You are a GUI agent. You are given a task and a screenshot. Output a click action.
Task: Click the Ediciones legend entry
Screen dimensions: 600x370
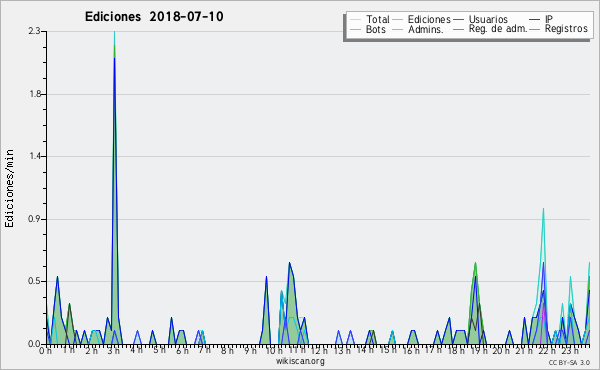[x=422, y=19]
